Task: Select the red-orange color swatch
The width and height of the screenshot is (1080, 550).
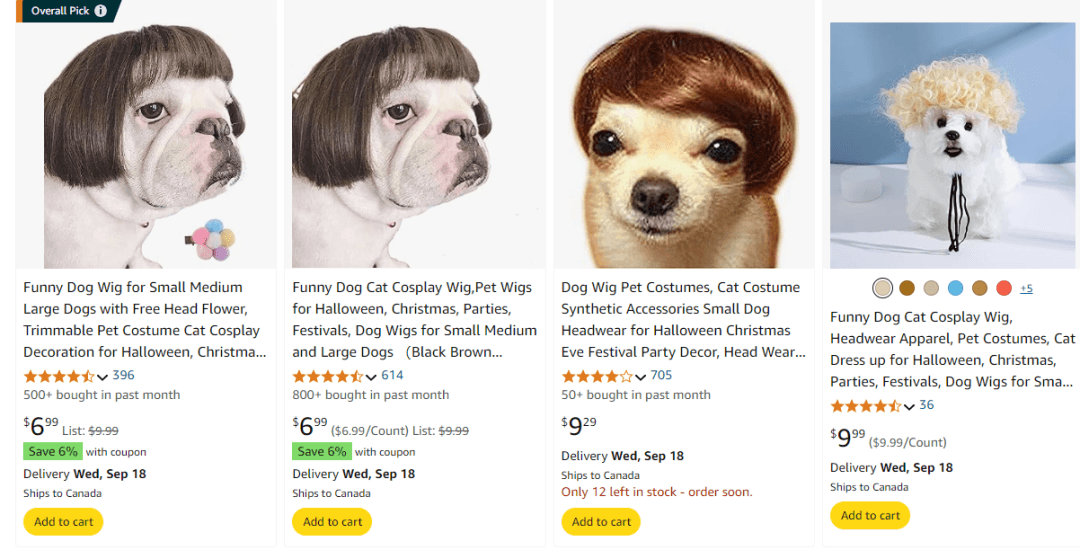Action: click(1004, 288)
